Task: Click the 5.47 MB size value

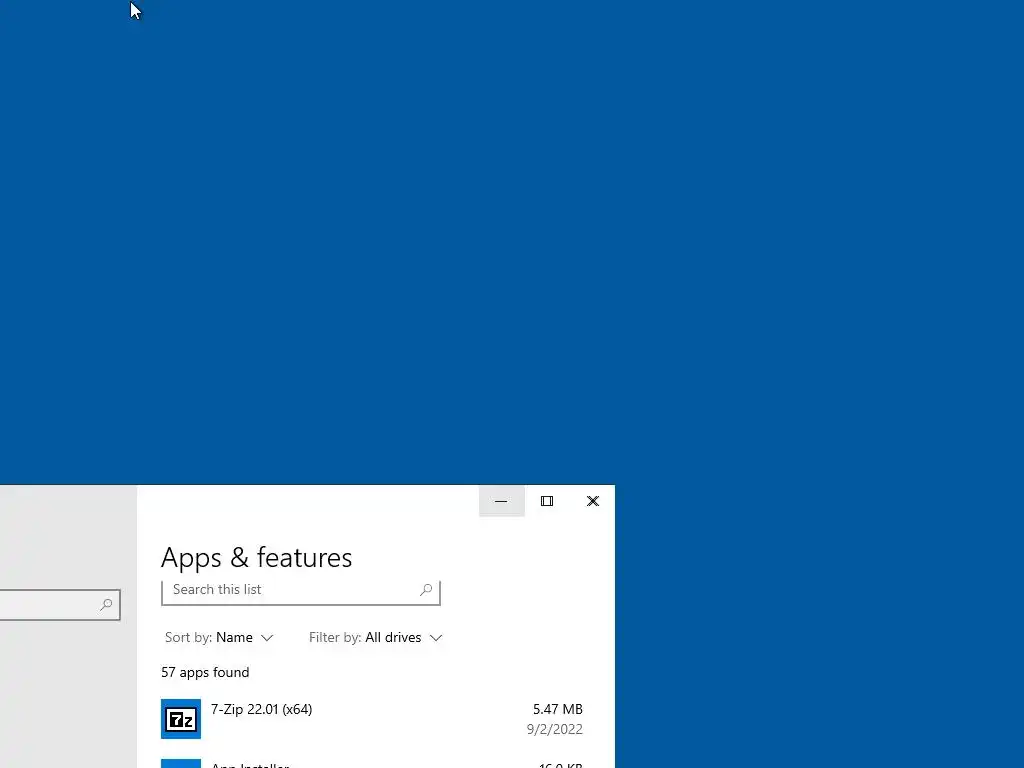Action: click(558, 709)
